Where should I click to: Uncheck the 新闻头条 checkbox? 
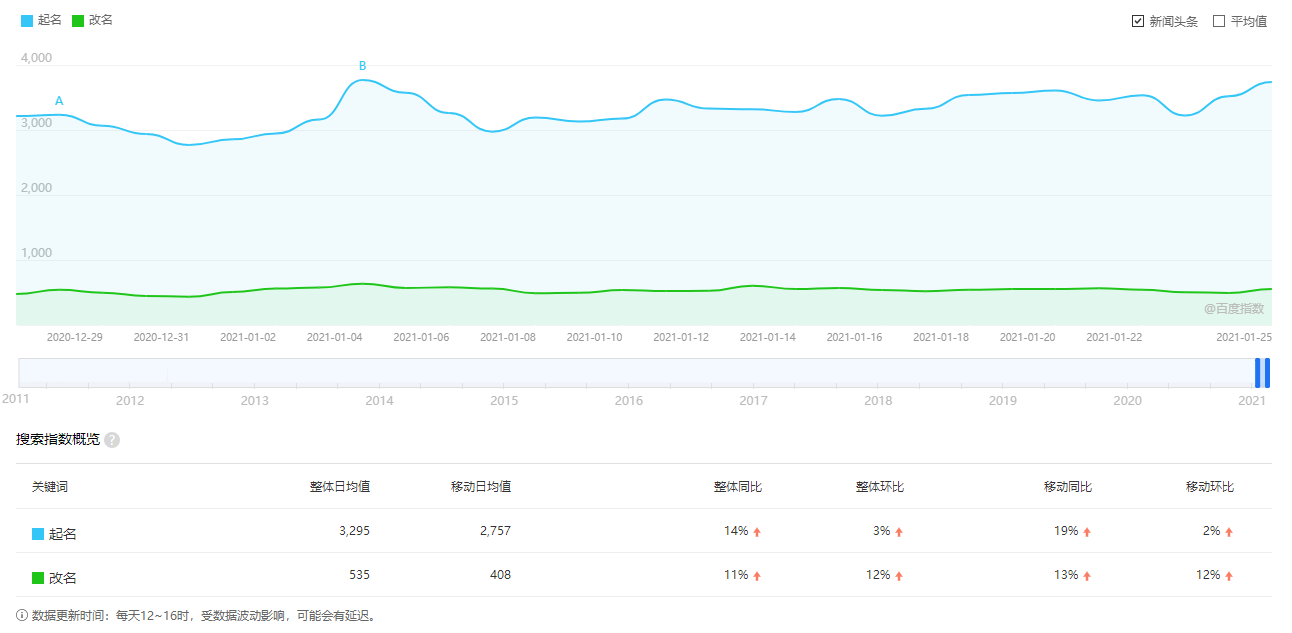pos(1137,19)
